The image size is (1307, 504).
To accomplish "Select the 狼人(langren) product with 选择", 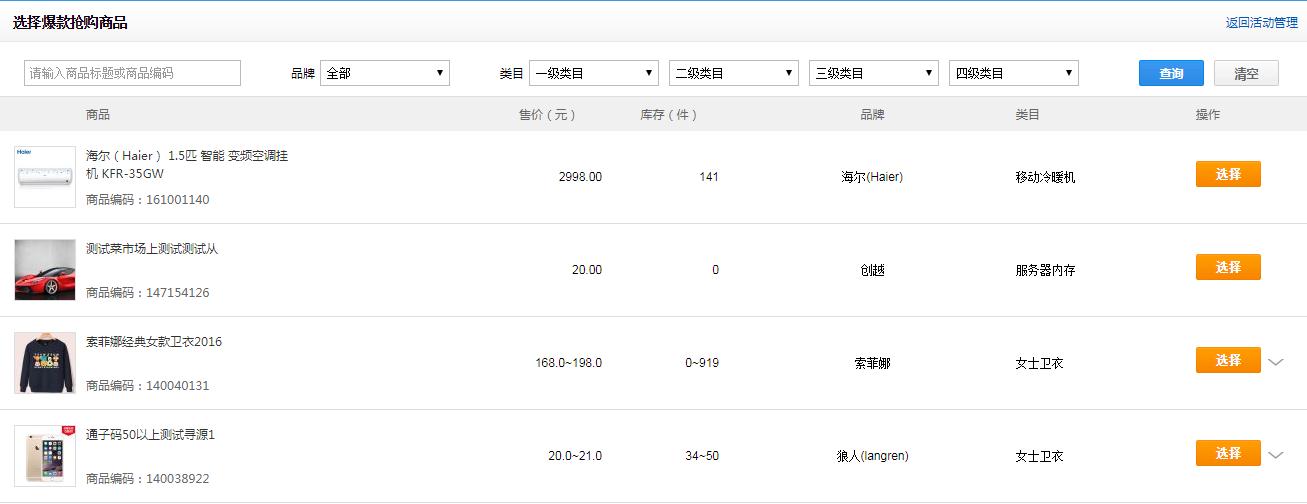I will [1228, 453].
